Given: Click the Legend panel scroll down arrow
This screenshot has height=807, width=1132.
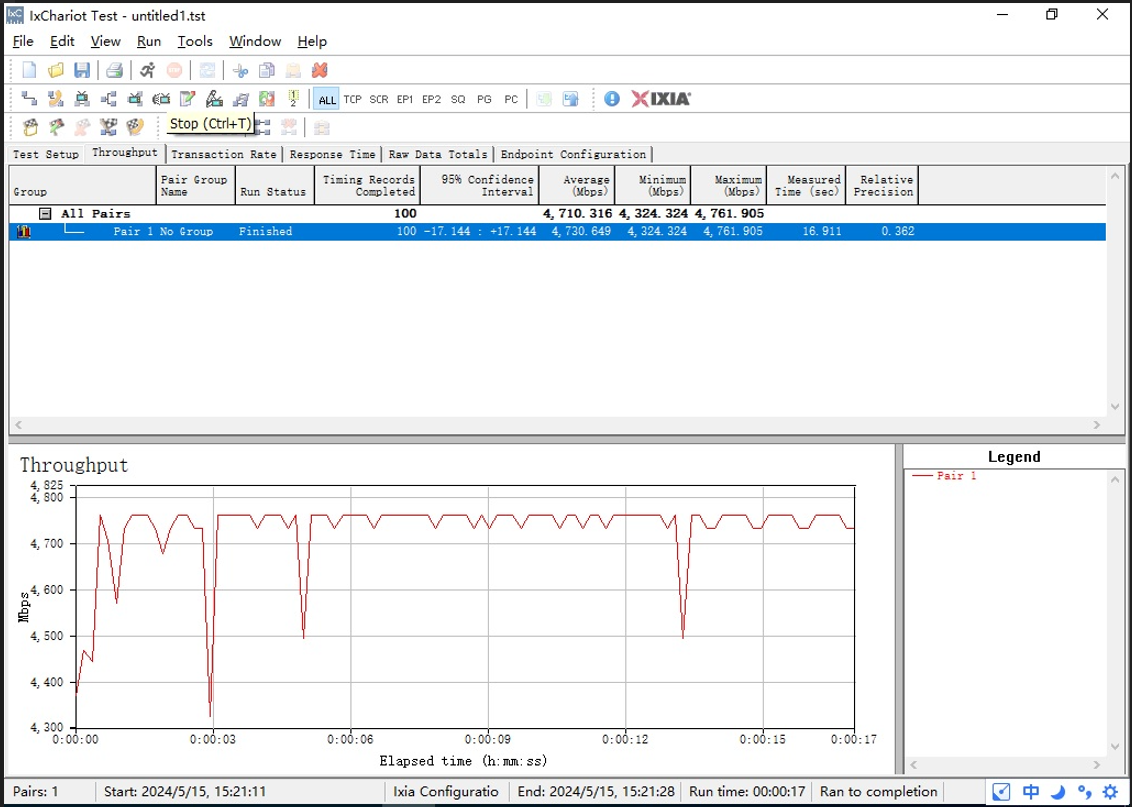Looking at the screenshot, I should tap(1116, 748).
